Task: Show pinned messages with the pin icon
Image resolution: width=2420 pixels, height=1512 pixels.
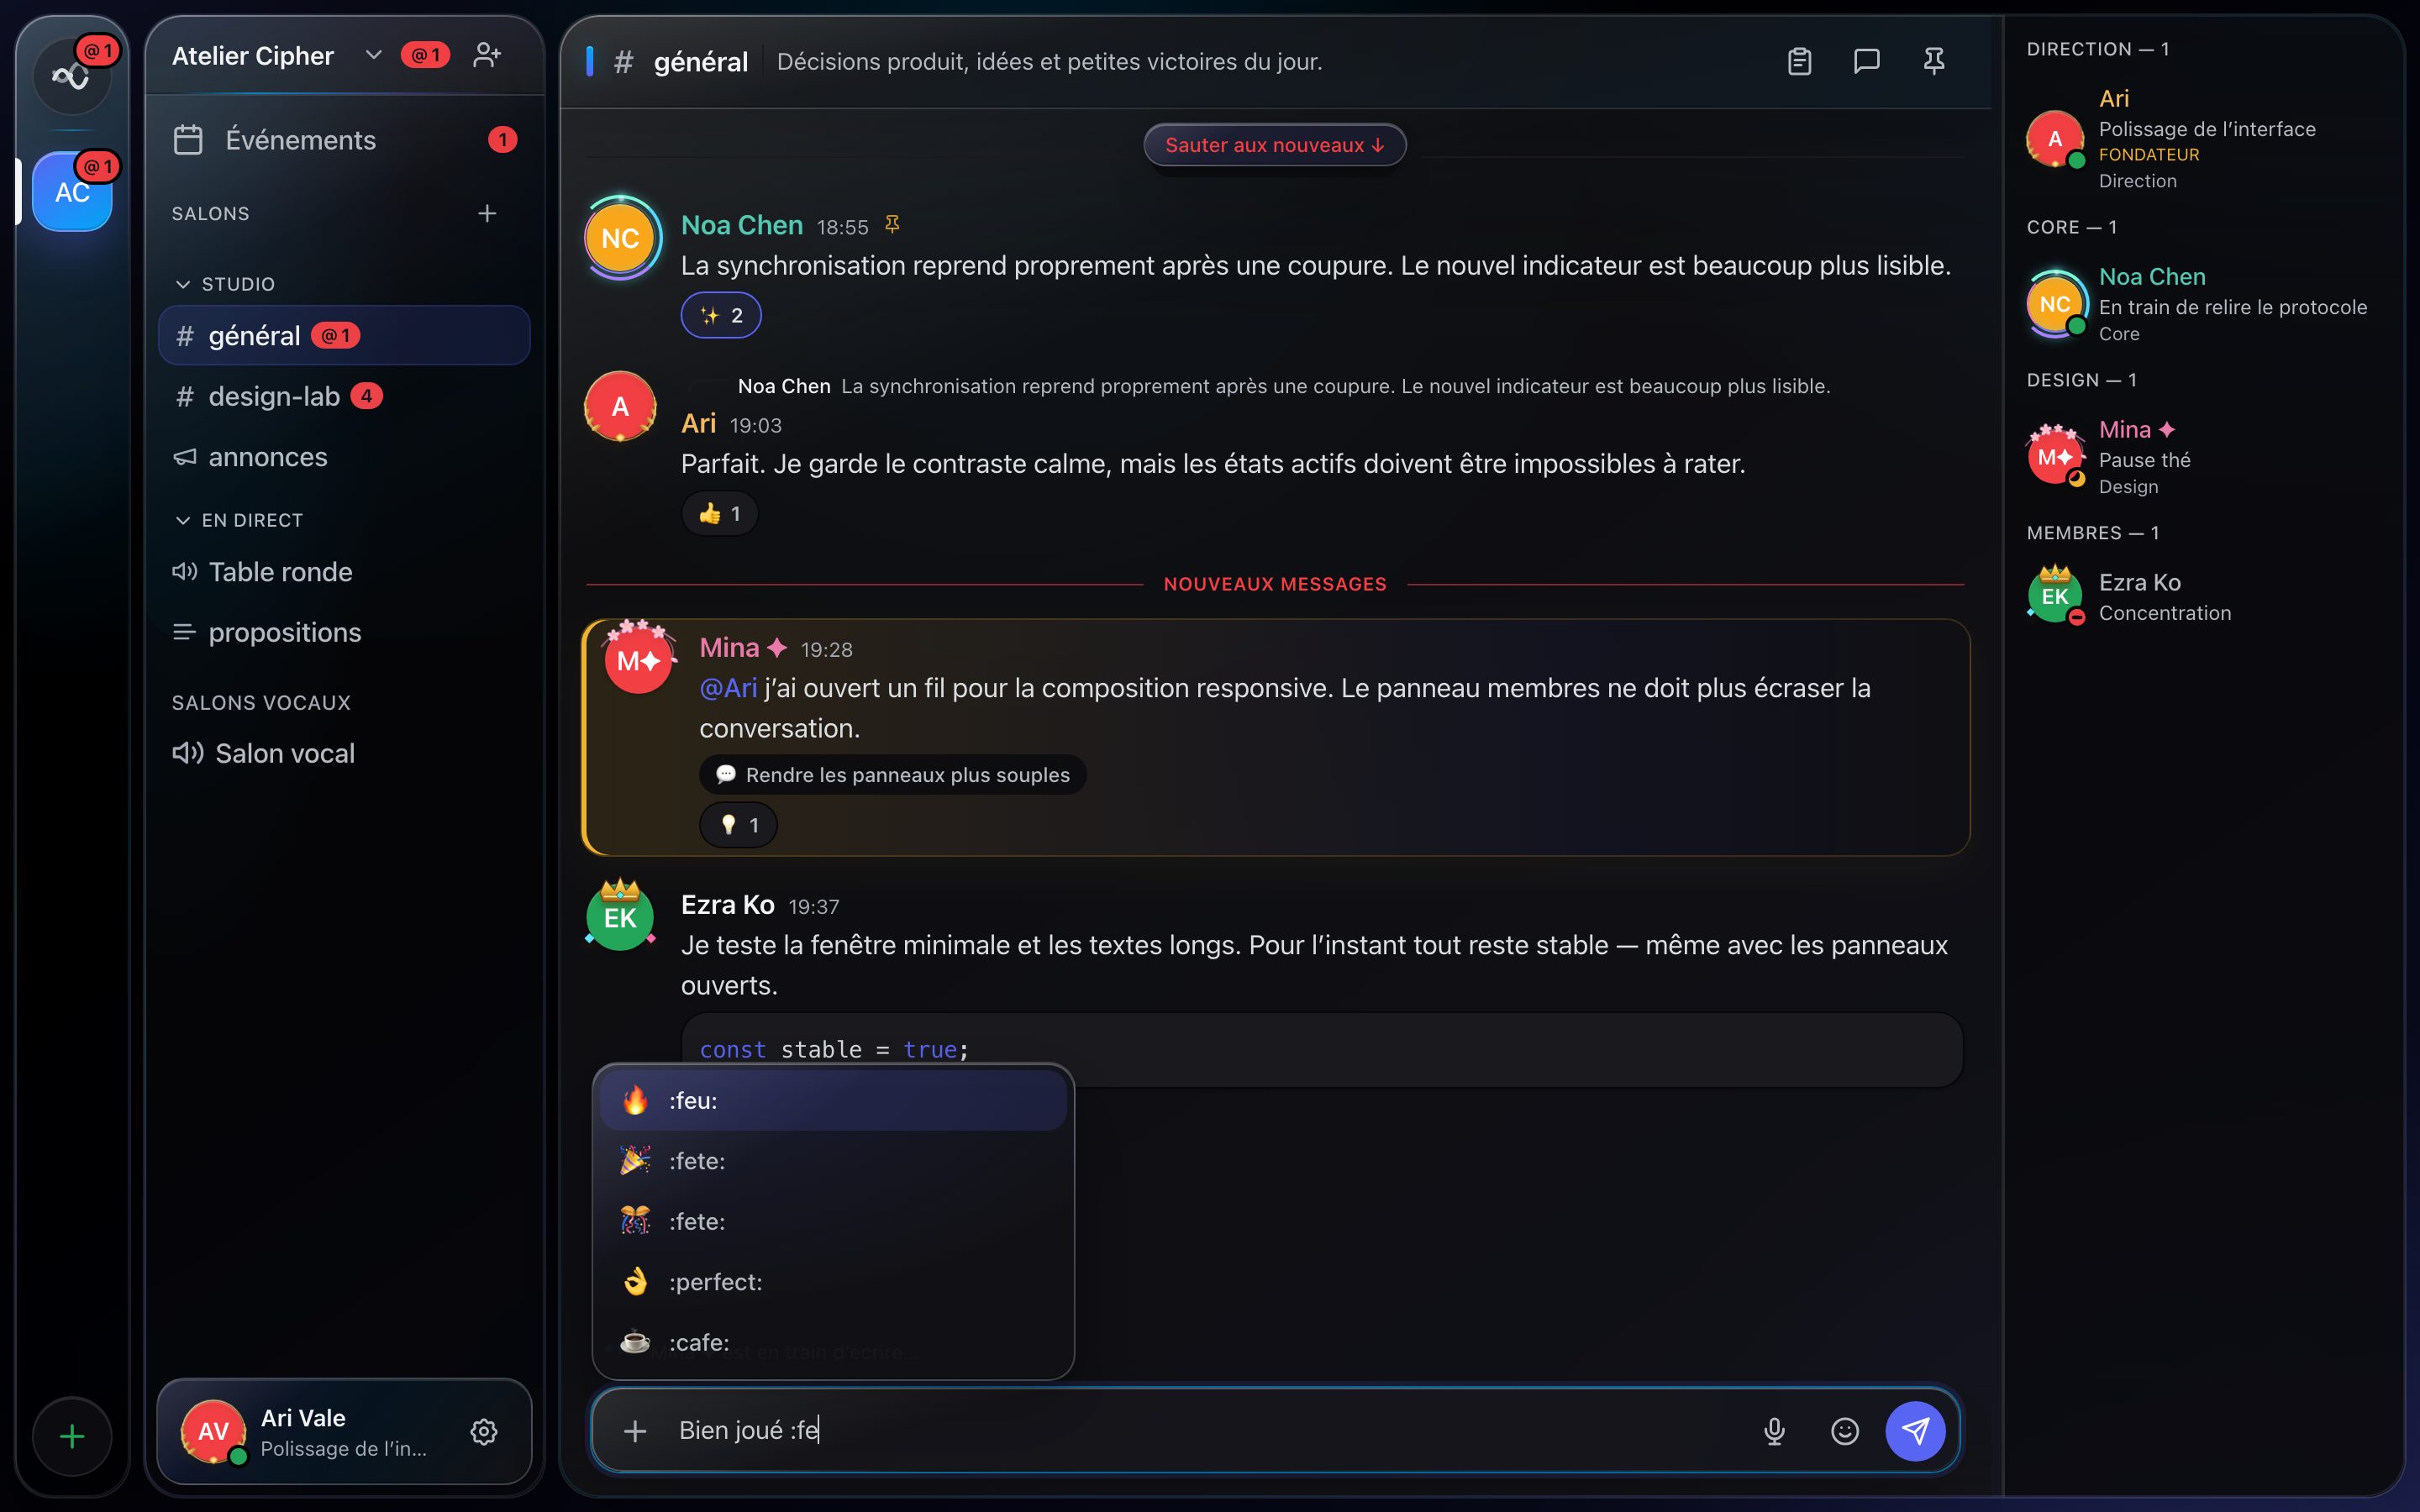Action: 1934,61
